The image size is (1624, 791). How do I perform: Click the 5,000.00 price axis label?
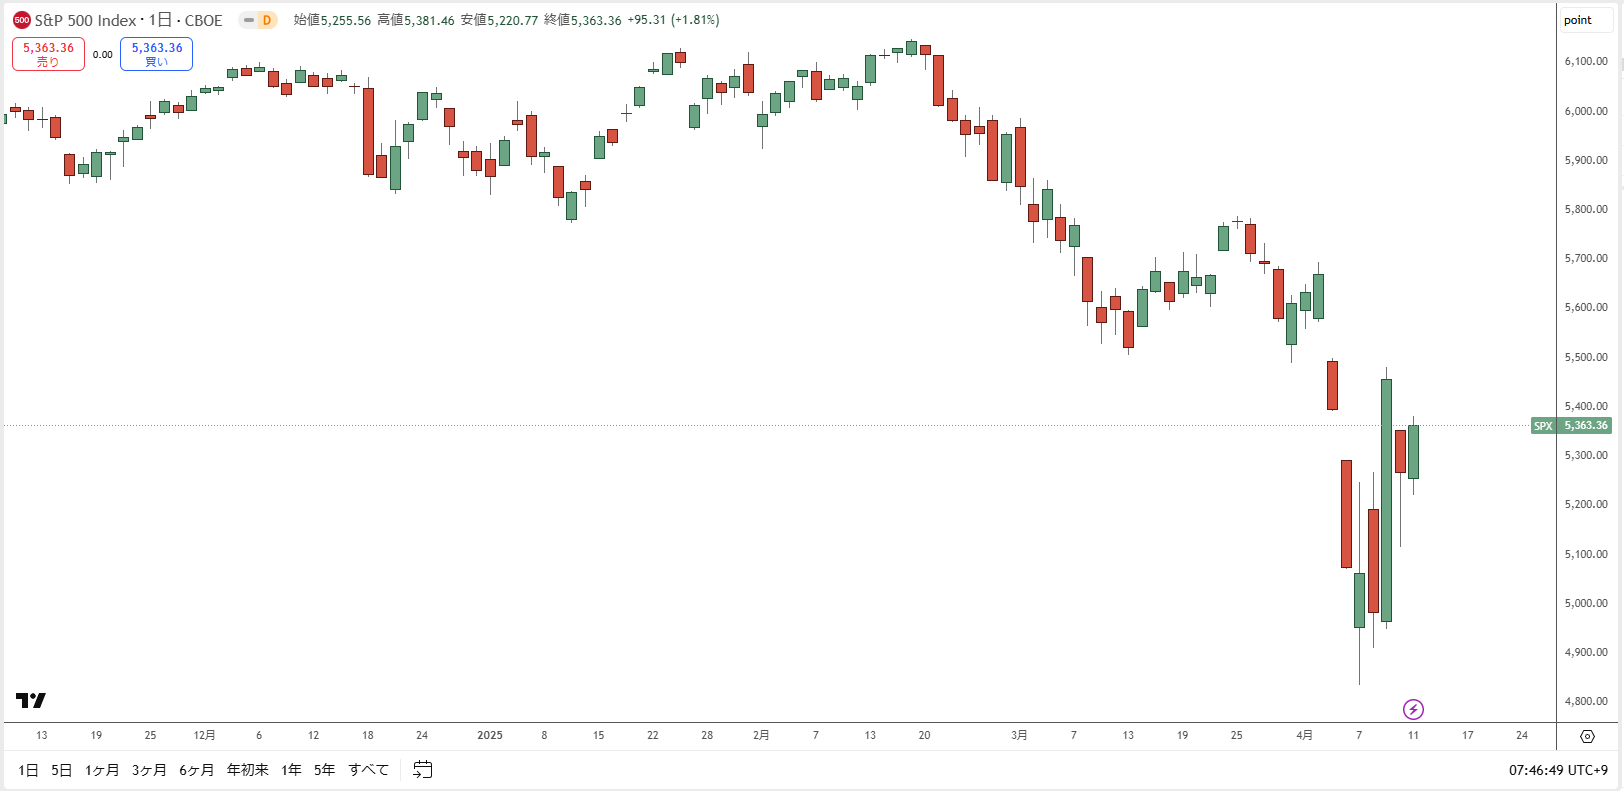coord(1586,603)
